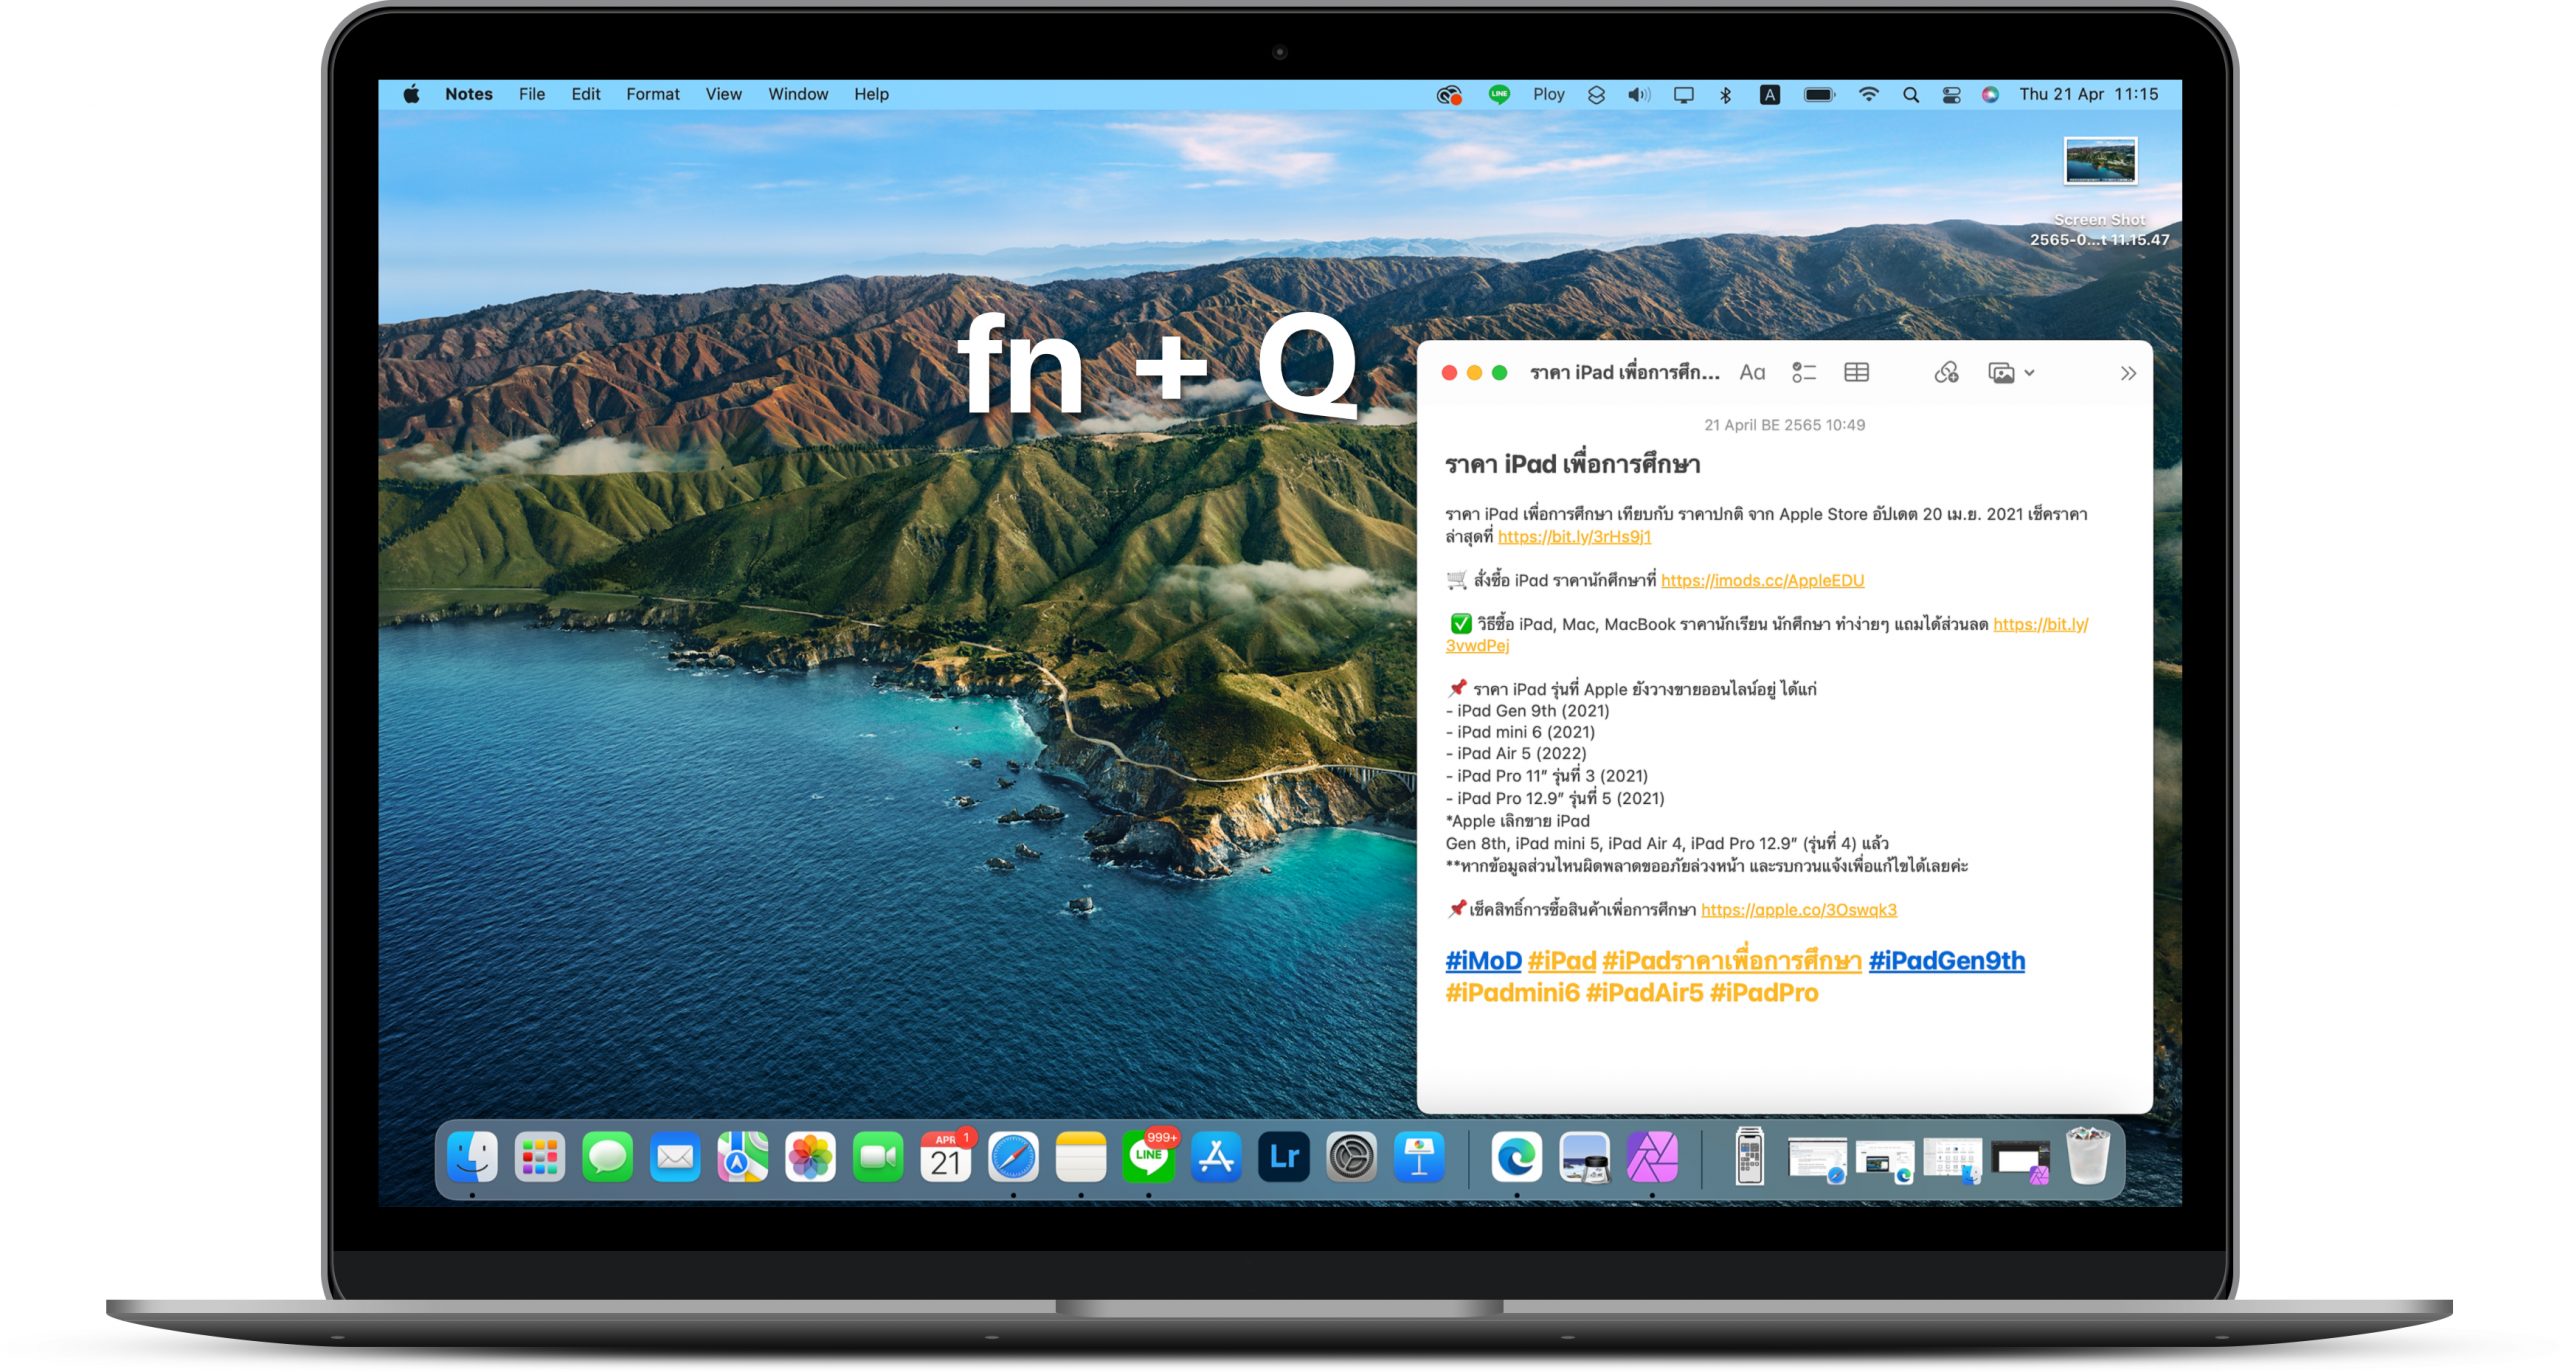Open Control Center in menu bar
The width and height of the screenshot is (2560, 1372).
tap(1951, 95)
